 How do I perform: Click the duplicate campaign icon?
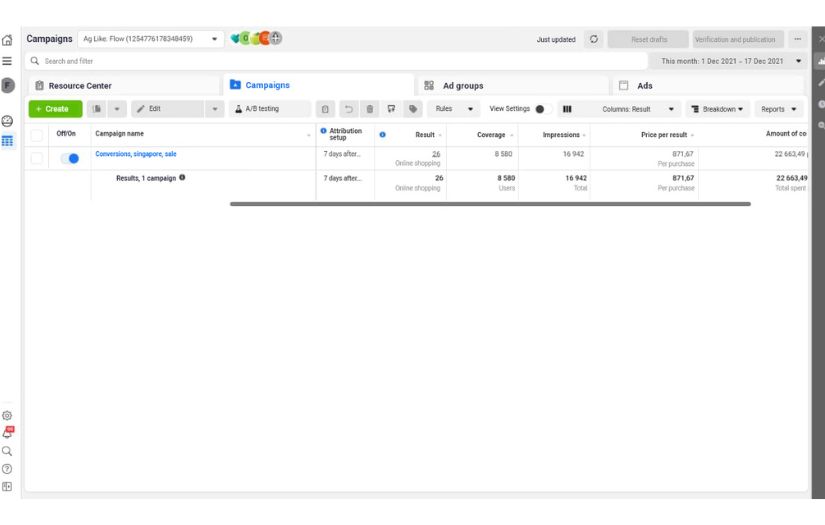pos(97,109)
